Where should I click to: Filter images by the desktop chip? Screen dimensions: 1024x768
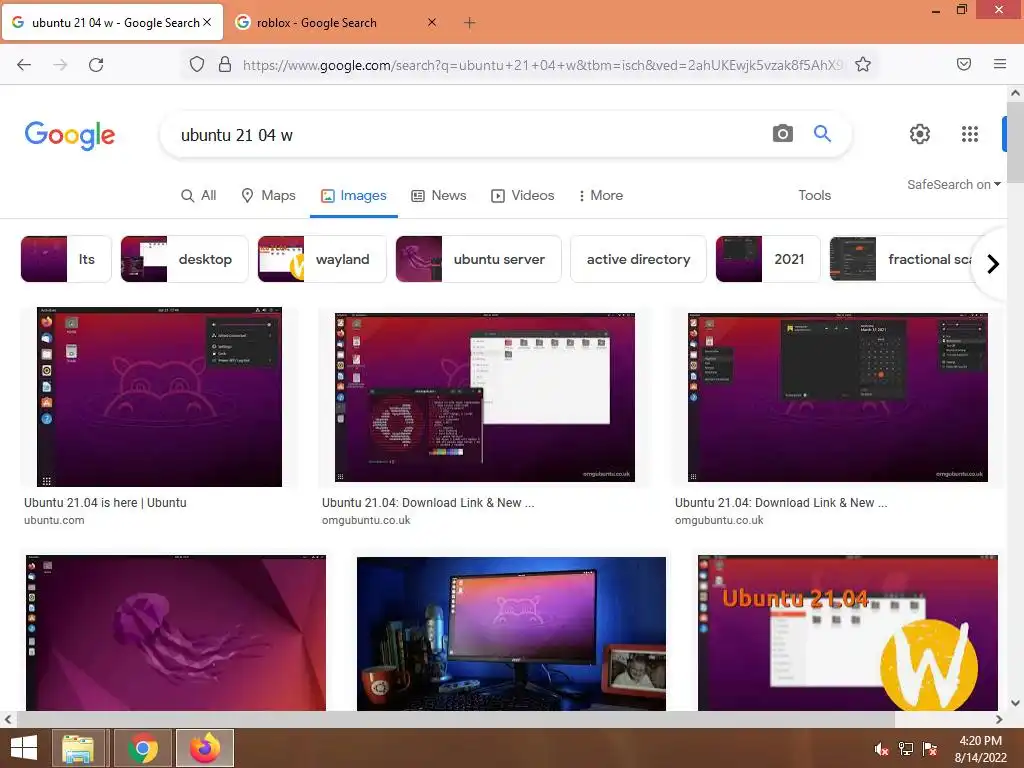tap(184, 259)
